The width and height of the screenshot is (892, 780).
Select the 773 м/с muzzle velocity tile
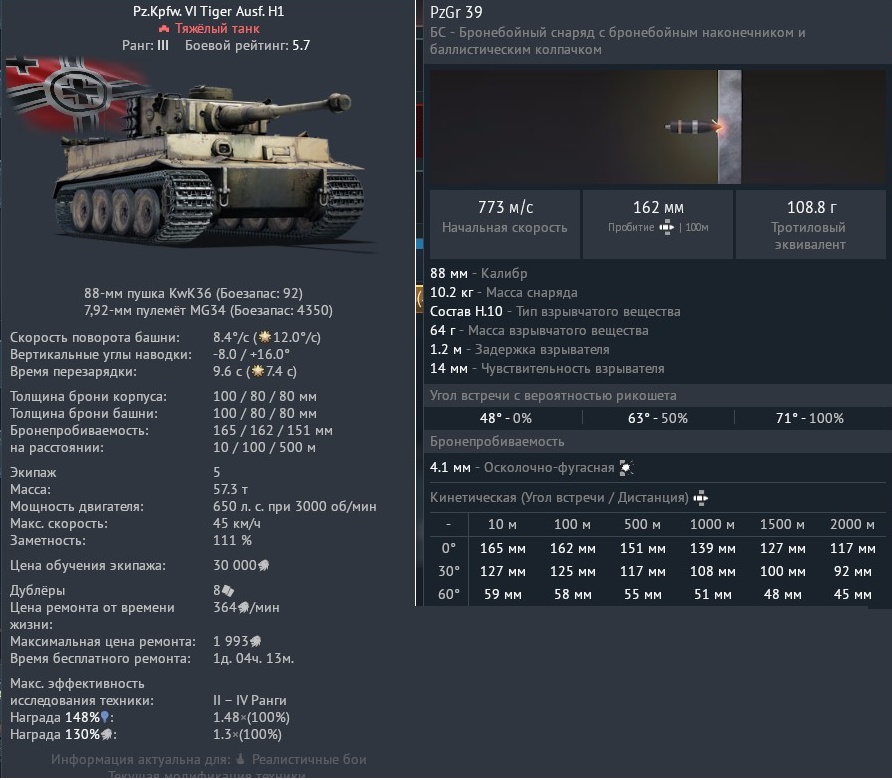[505, 225]
